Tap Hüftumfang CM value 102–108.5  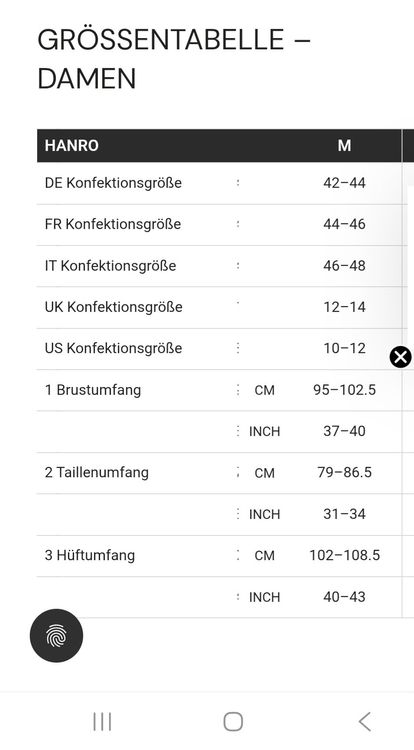344,555
